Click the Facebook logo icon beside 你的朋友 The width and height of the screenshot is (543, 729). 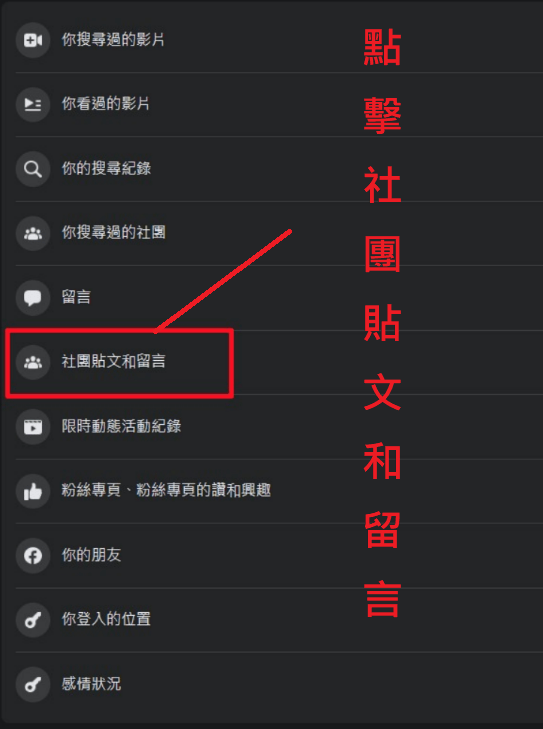pos(33,555)
